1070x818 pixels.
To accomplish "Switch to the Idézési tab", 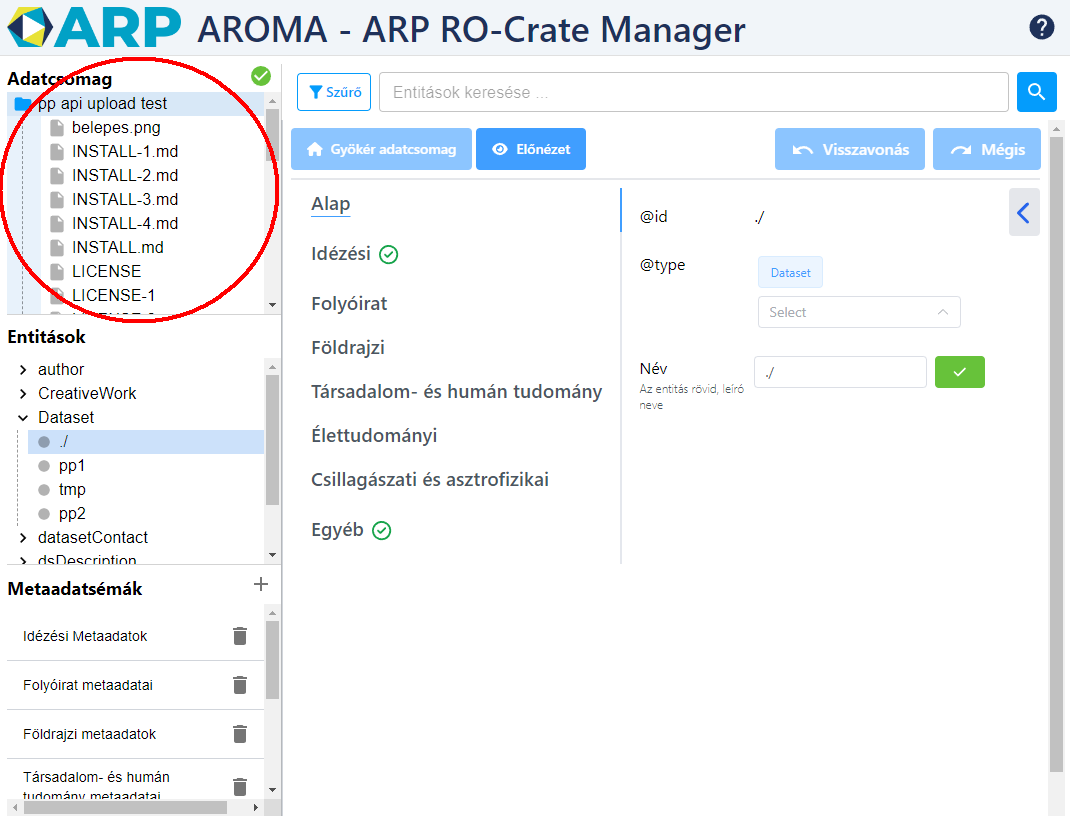I will [x=341, y=254].
